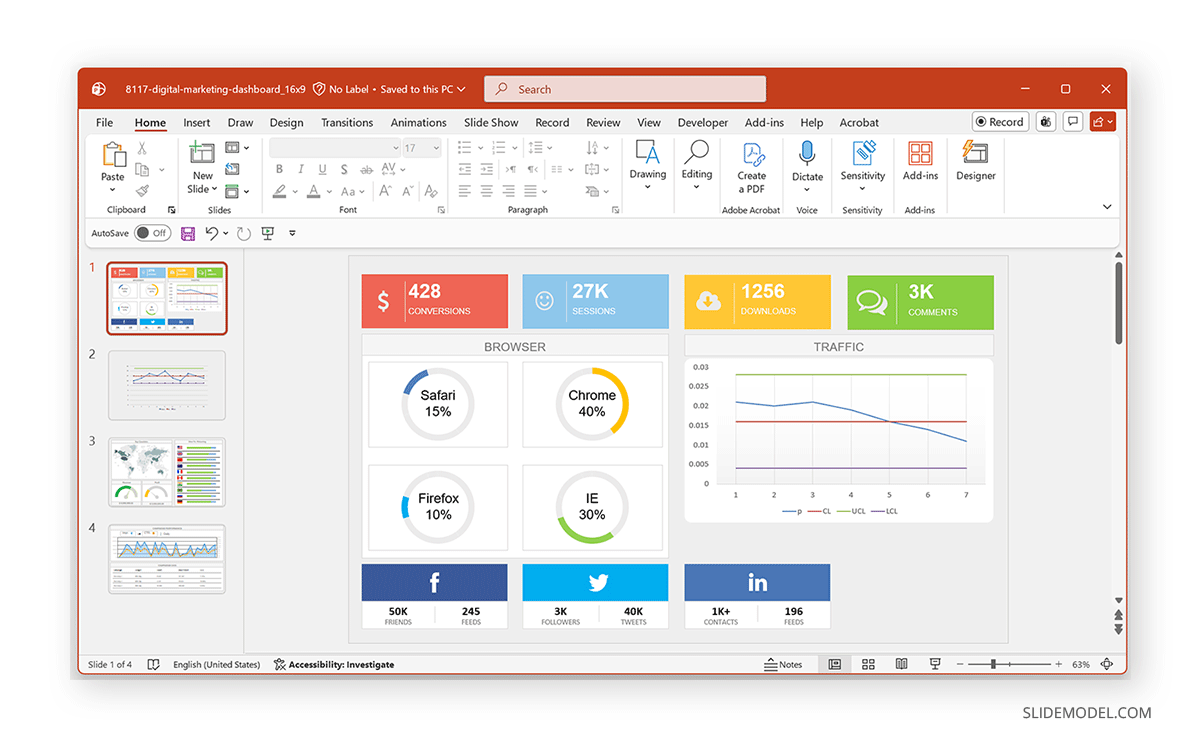
Task: Click English (United States) language indicator
Action: pos(216,664)
